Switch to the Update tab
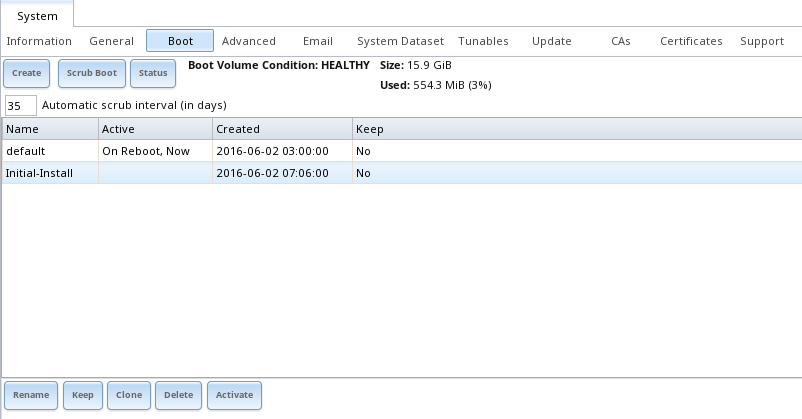The height and width of the screenshot is (419, 802). click(x=551, y=41)
